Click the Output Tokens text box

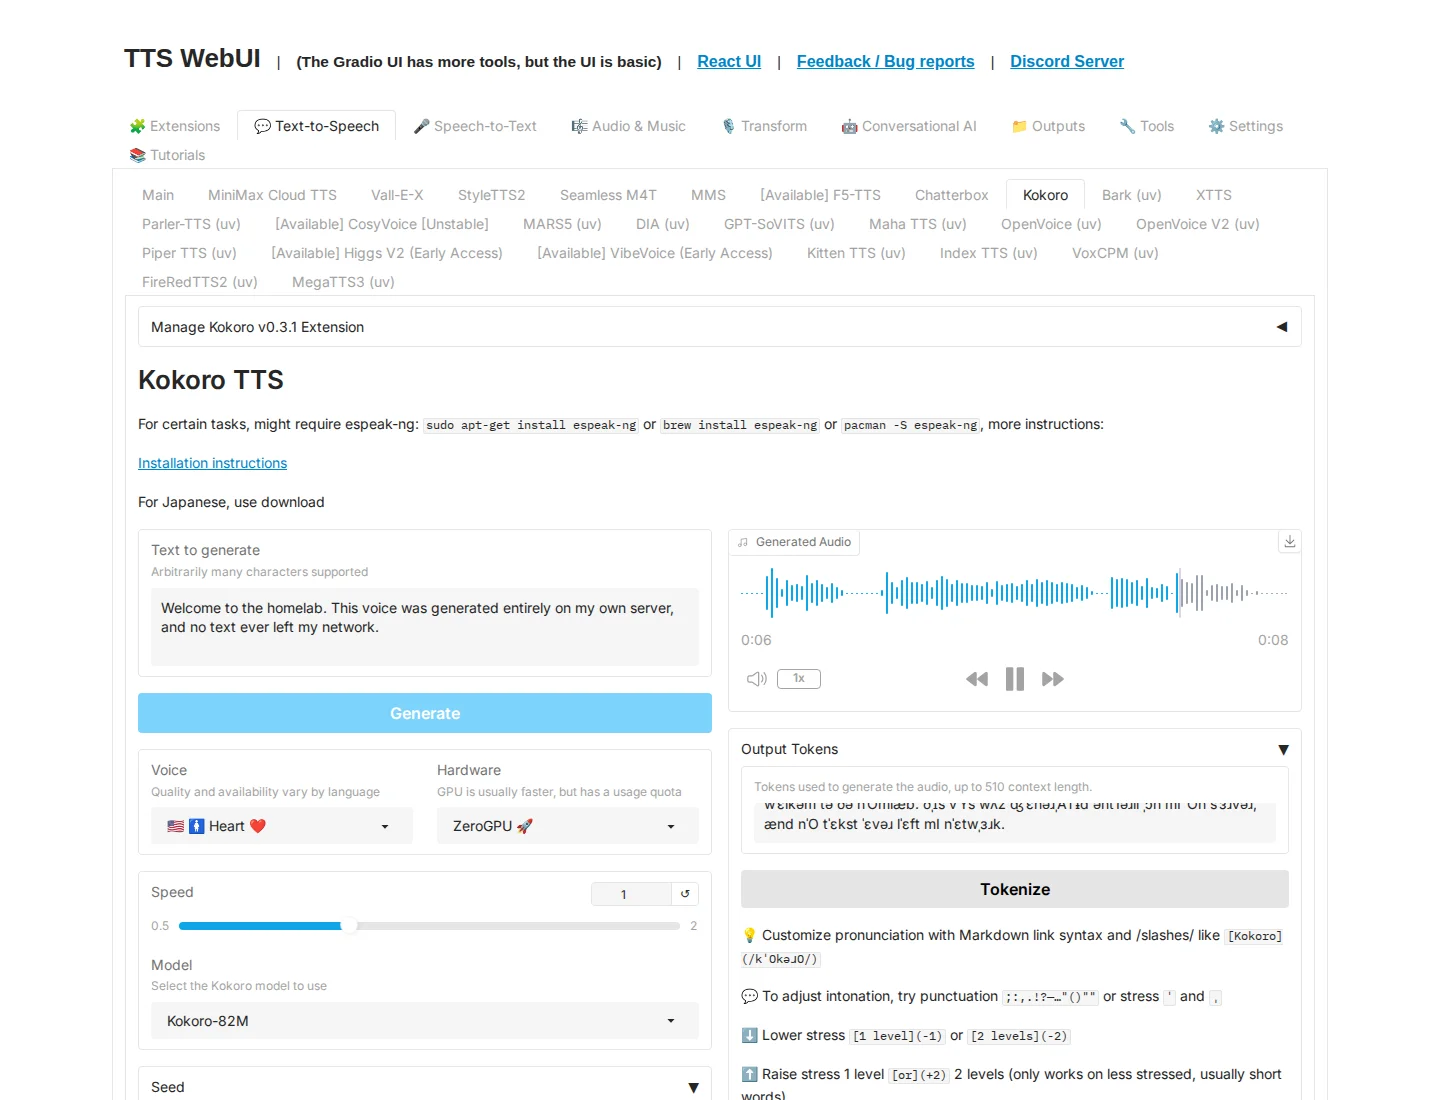[1015, 822]
